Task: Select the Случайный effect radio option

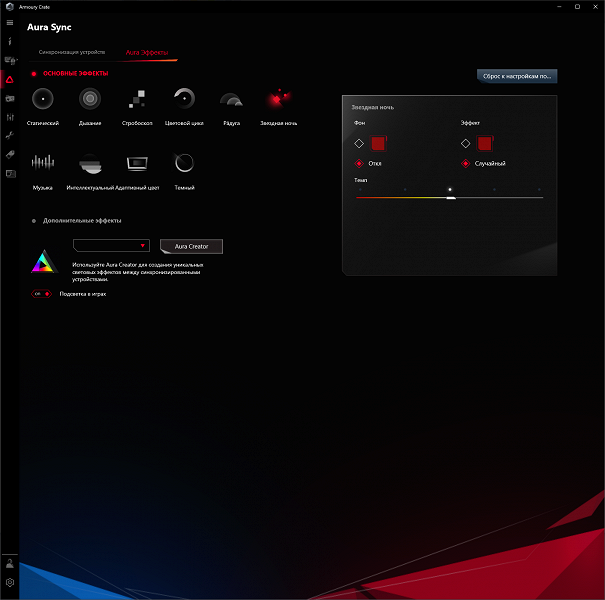Action: 465,164
